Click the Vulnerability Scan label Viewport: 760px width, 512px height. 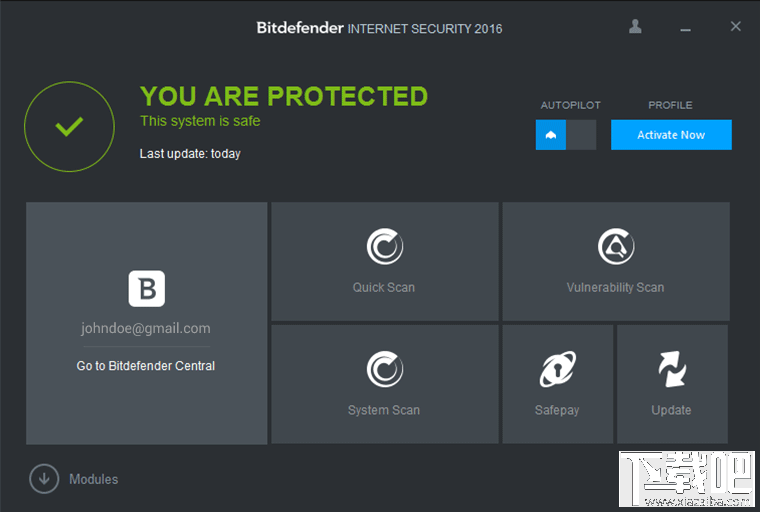point(615,288)
